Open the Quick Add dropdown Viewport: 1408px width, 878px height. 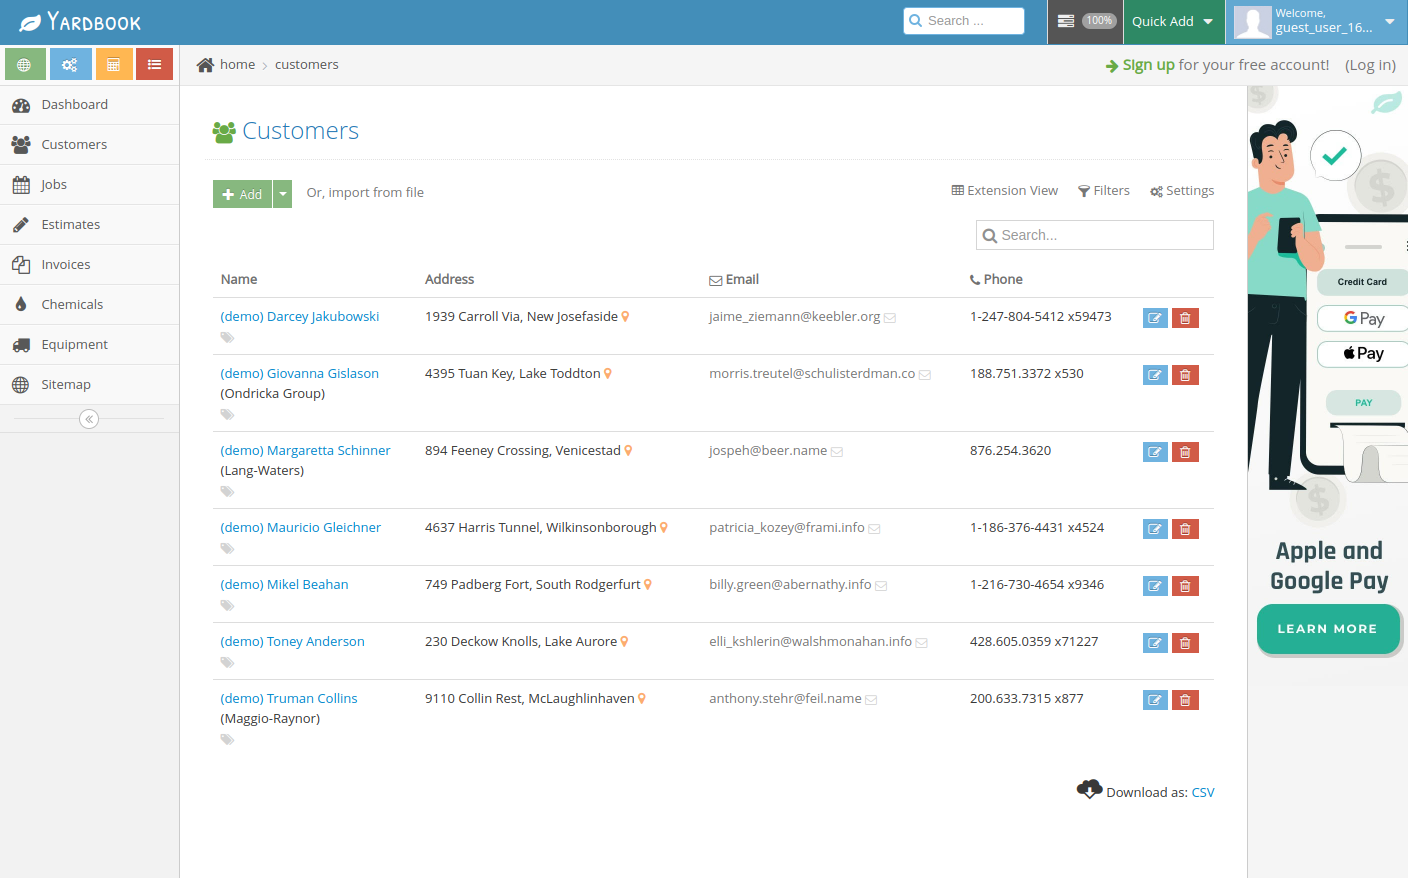1173,22
